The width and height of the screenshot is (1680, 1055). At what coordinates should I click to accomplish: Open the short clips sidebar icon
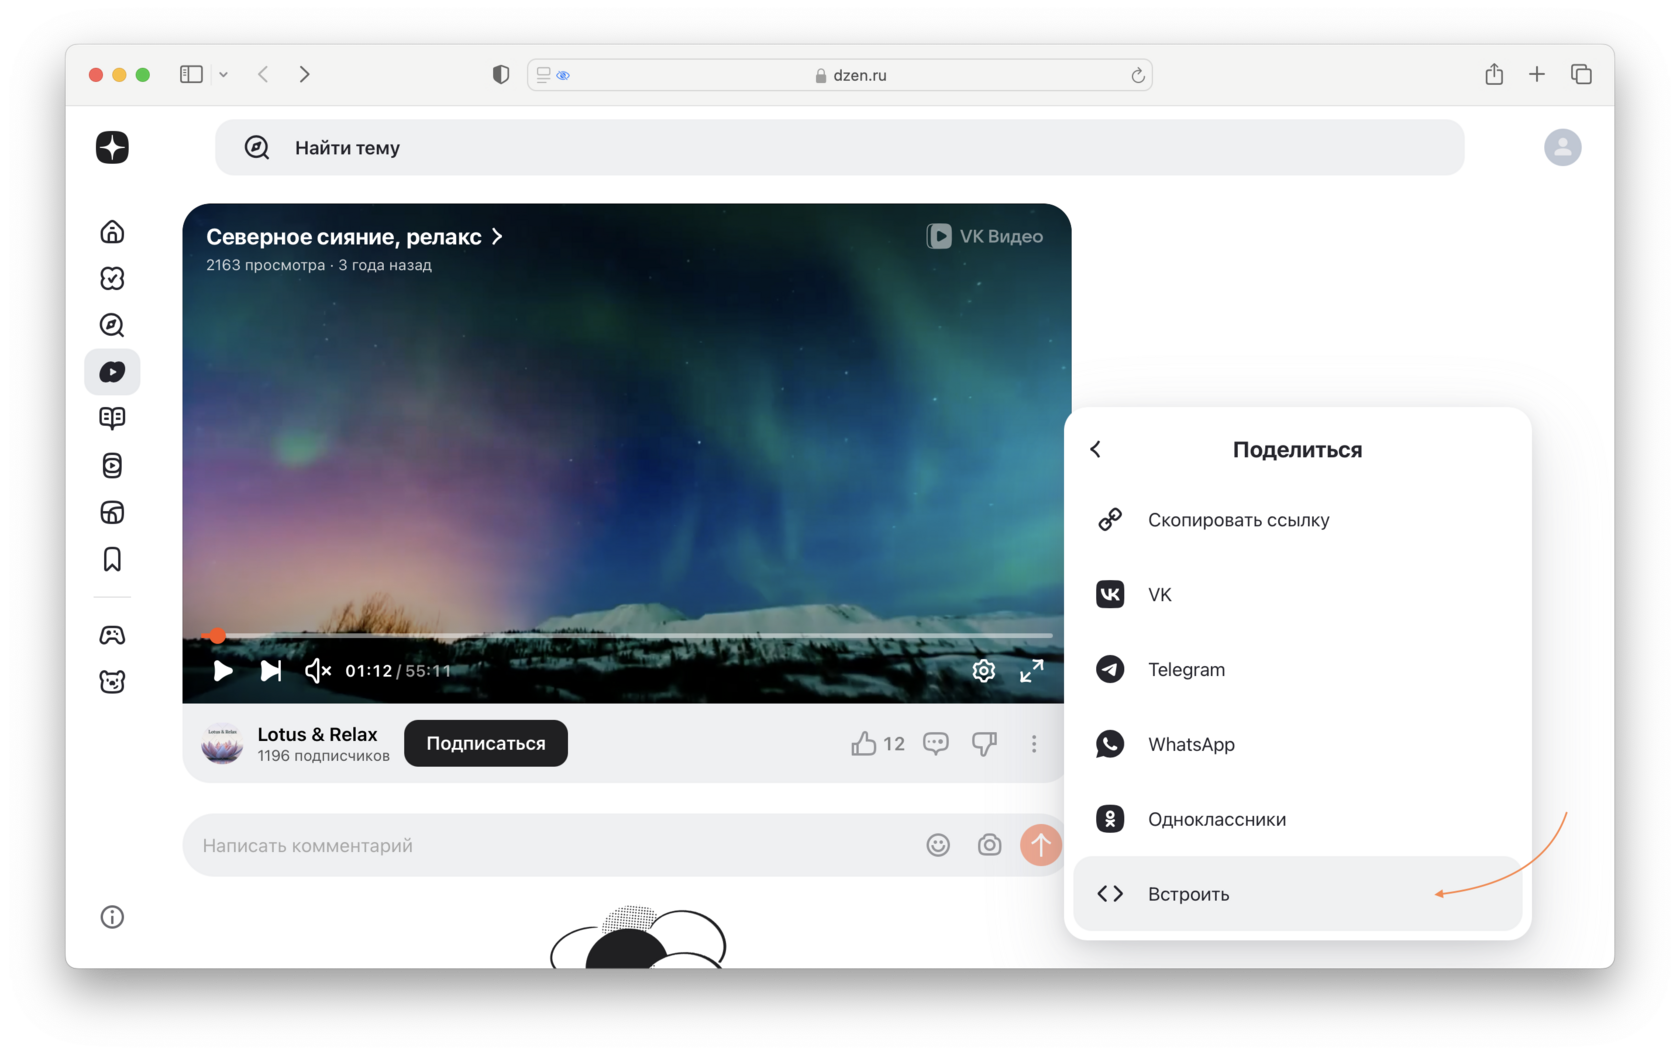point(112,465)
